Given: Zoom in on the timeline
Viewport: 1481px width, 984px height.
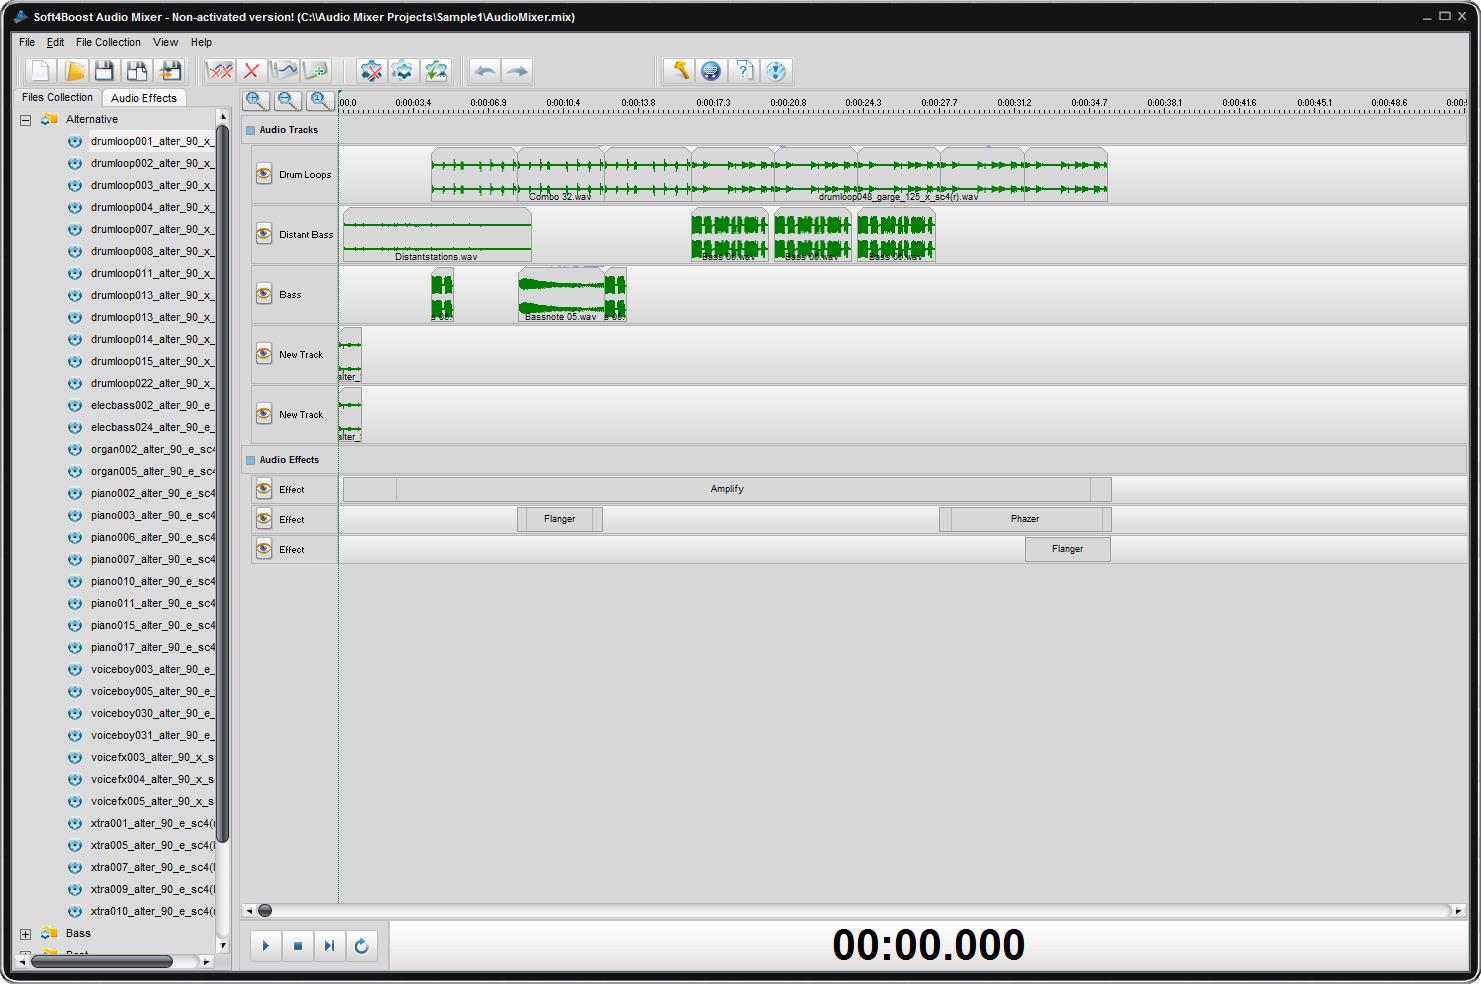Looking at the screenshot, I should pos(256,100).
